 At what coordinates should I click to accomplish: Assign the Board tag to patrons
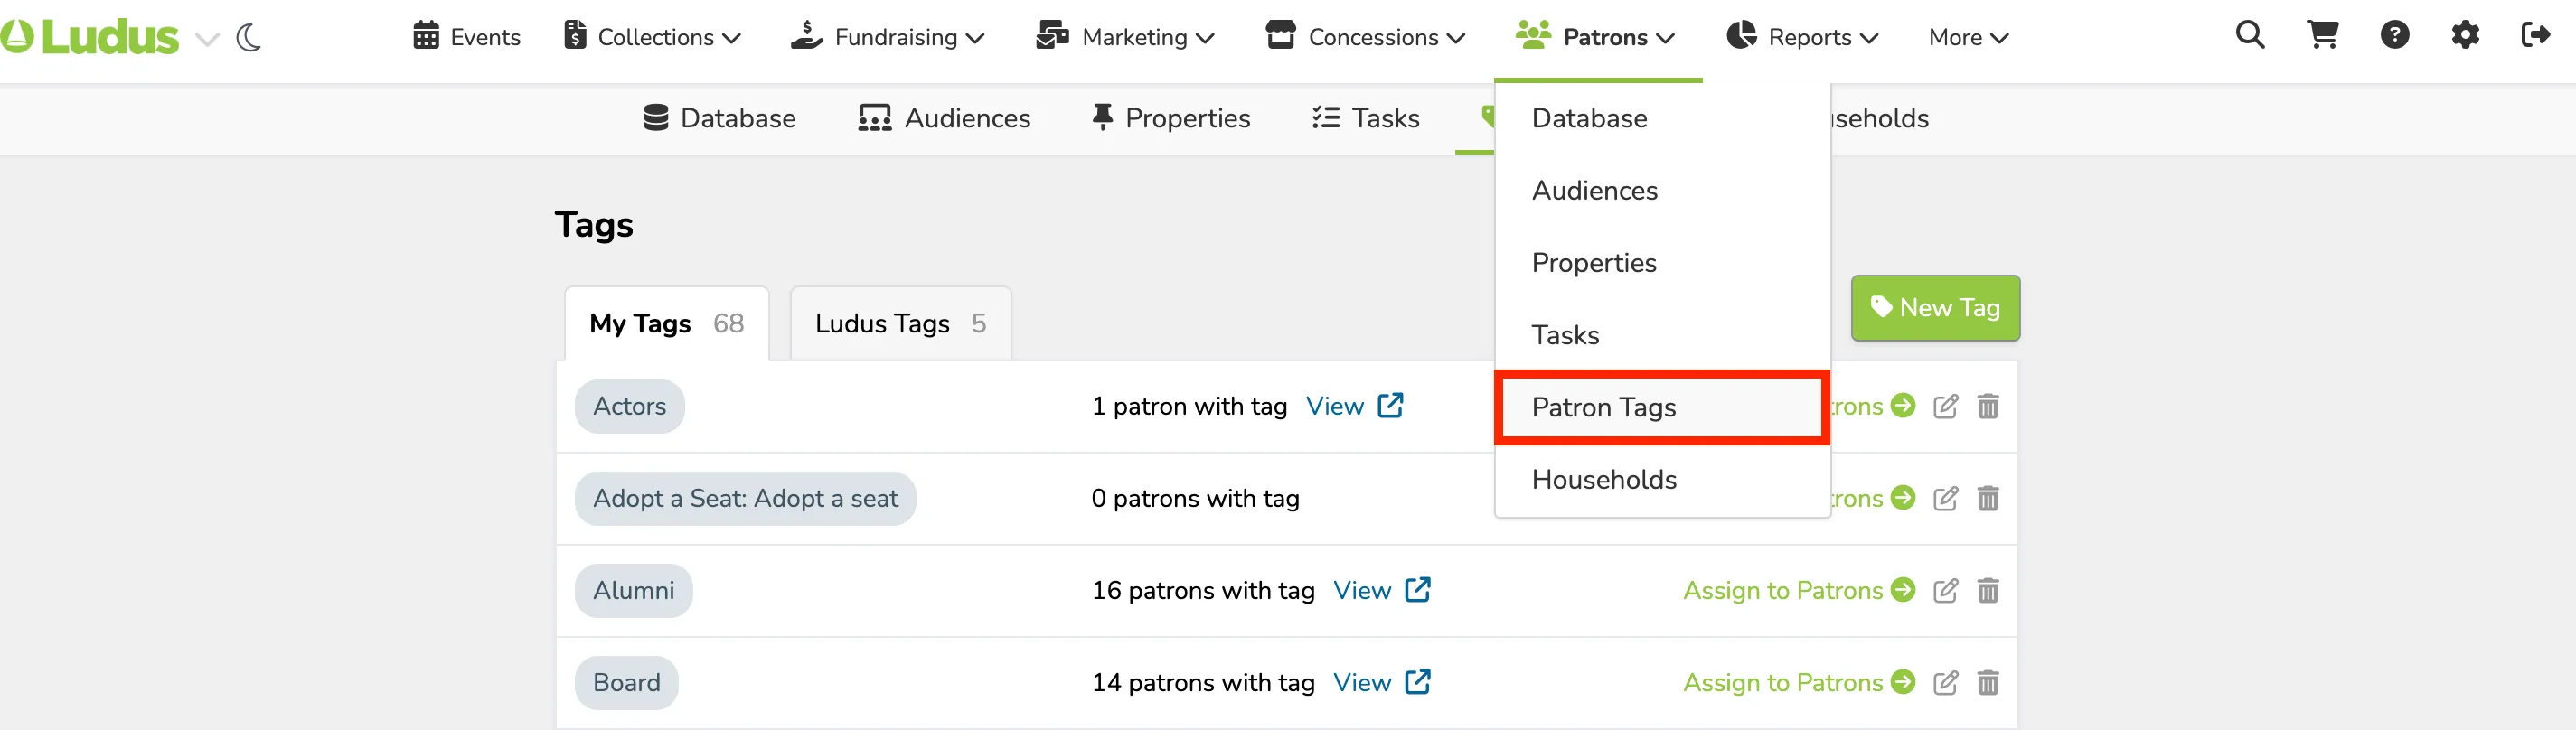click(x=1799, y=682)
